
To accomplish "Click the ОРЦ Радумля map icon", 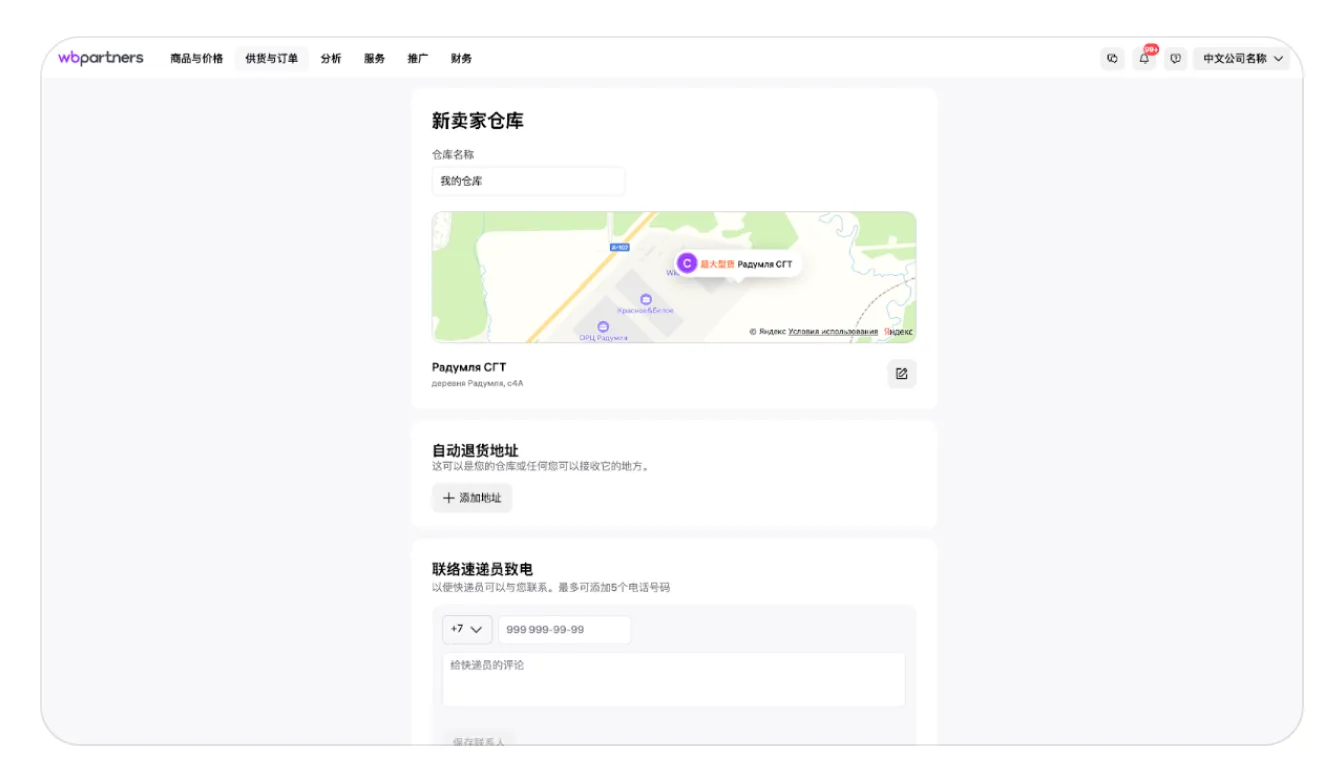I will point(603,327).
